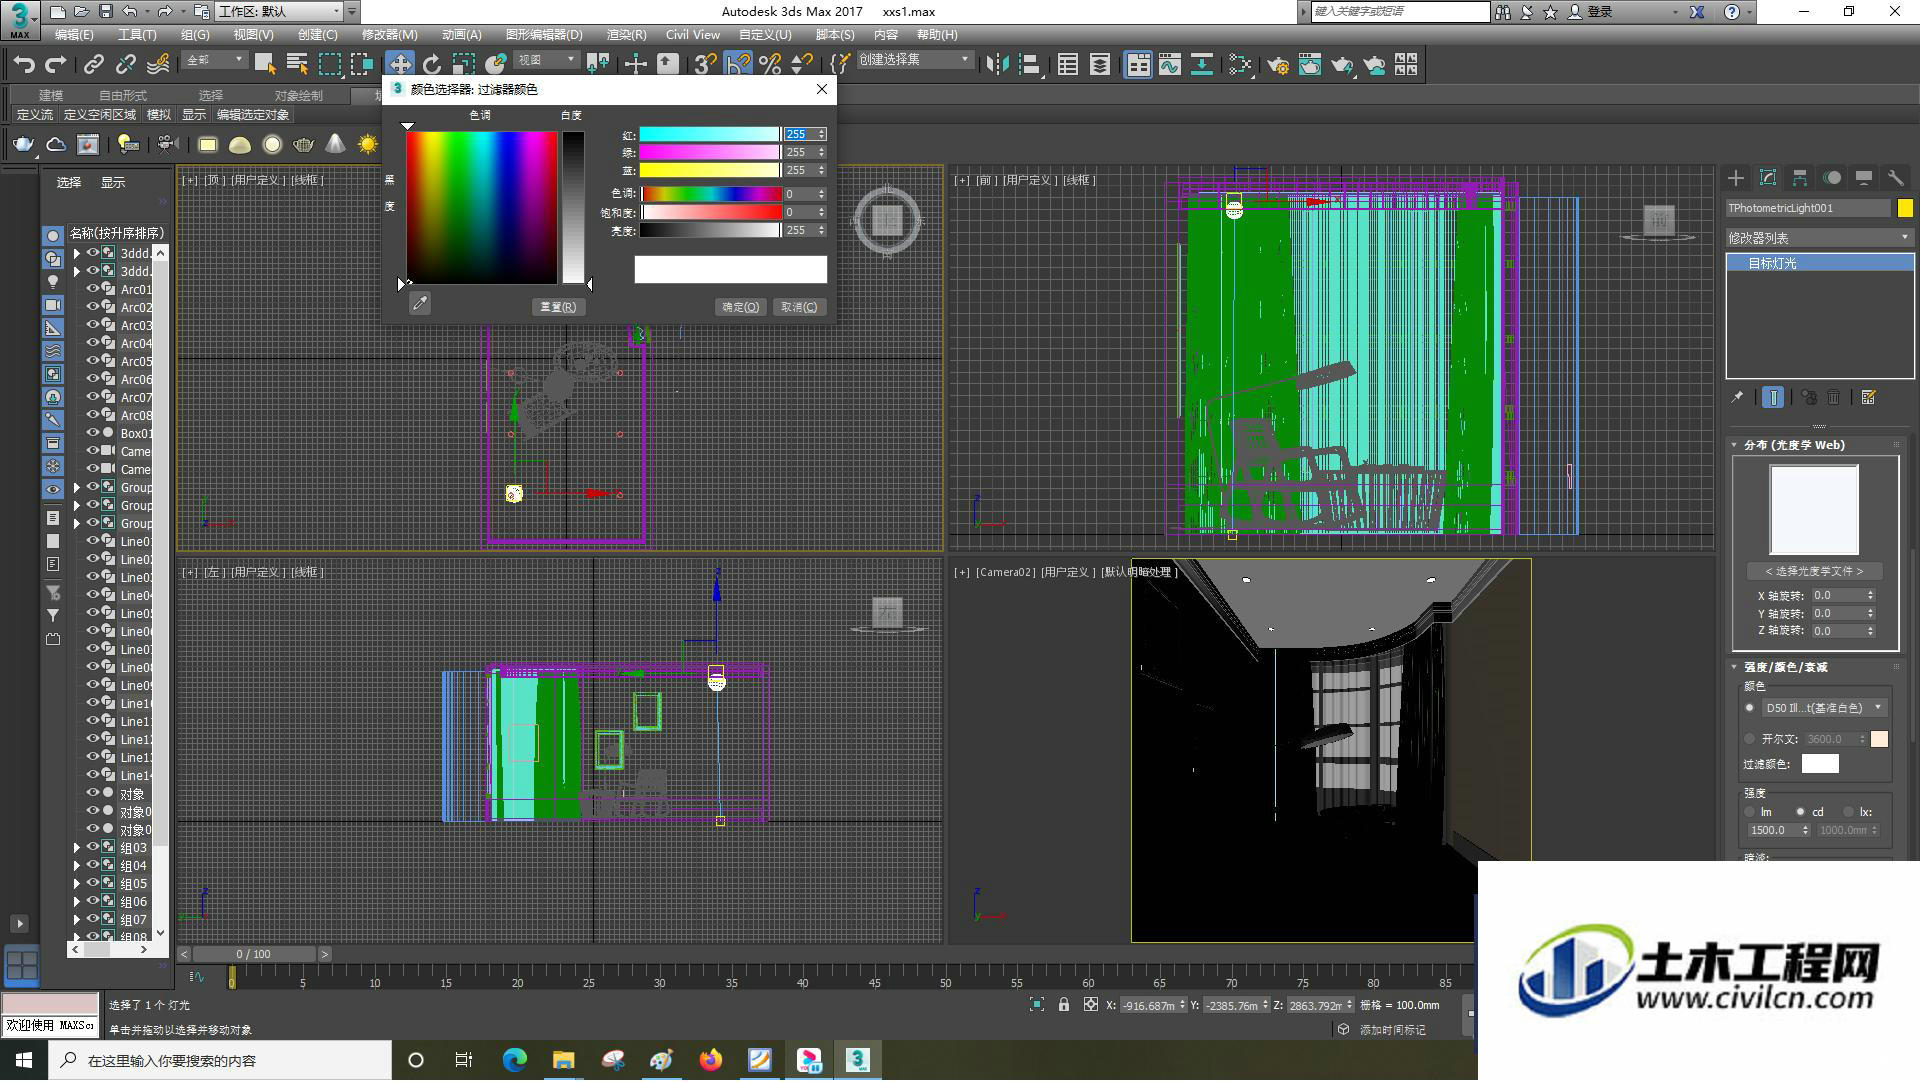Open the 渲染(R) menu
Image resolution: width=1920 pixels, height=1082 pixels.
pyautogui.click(x=626, y=34)
